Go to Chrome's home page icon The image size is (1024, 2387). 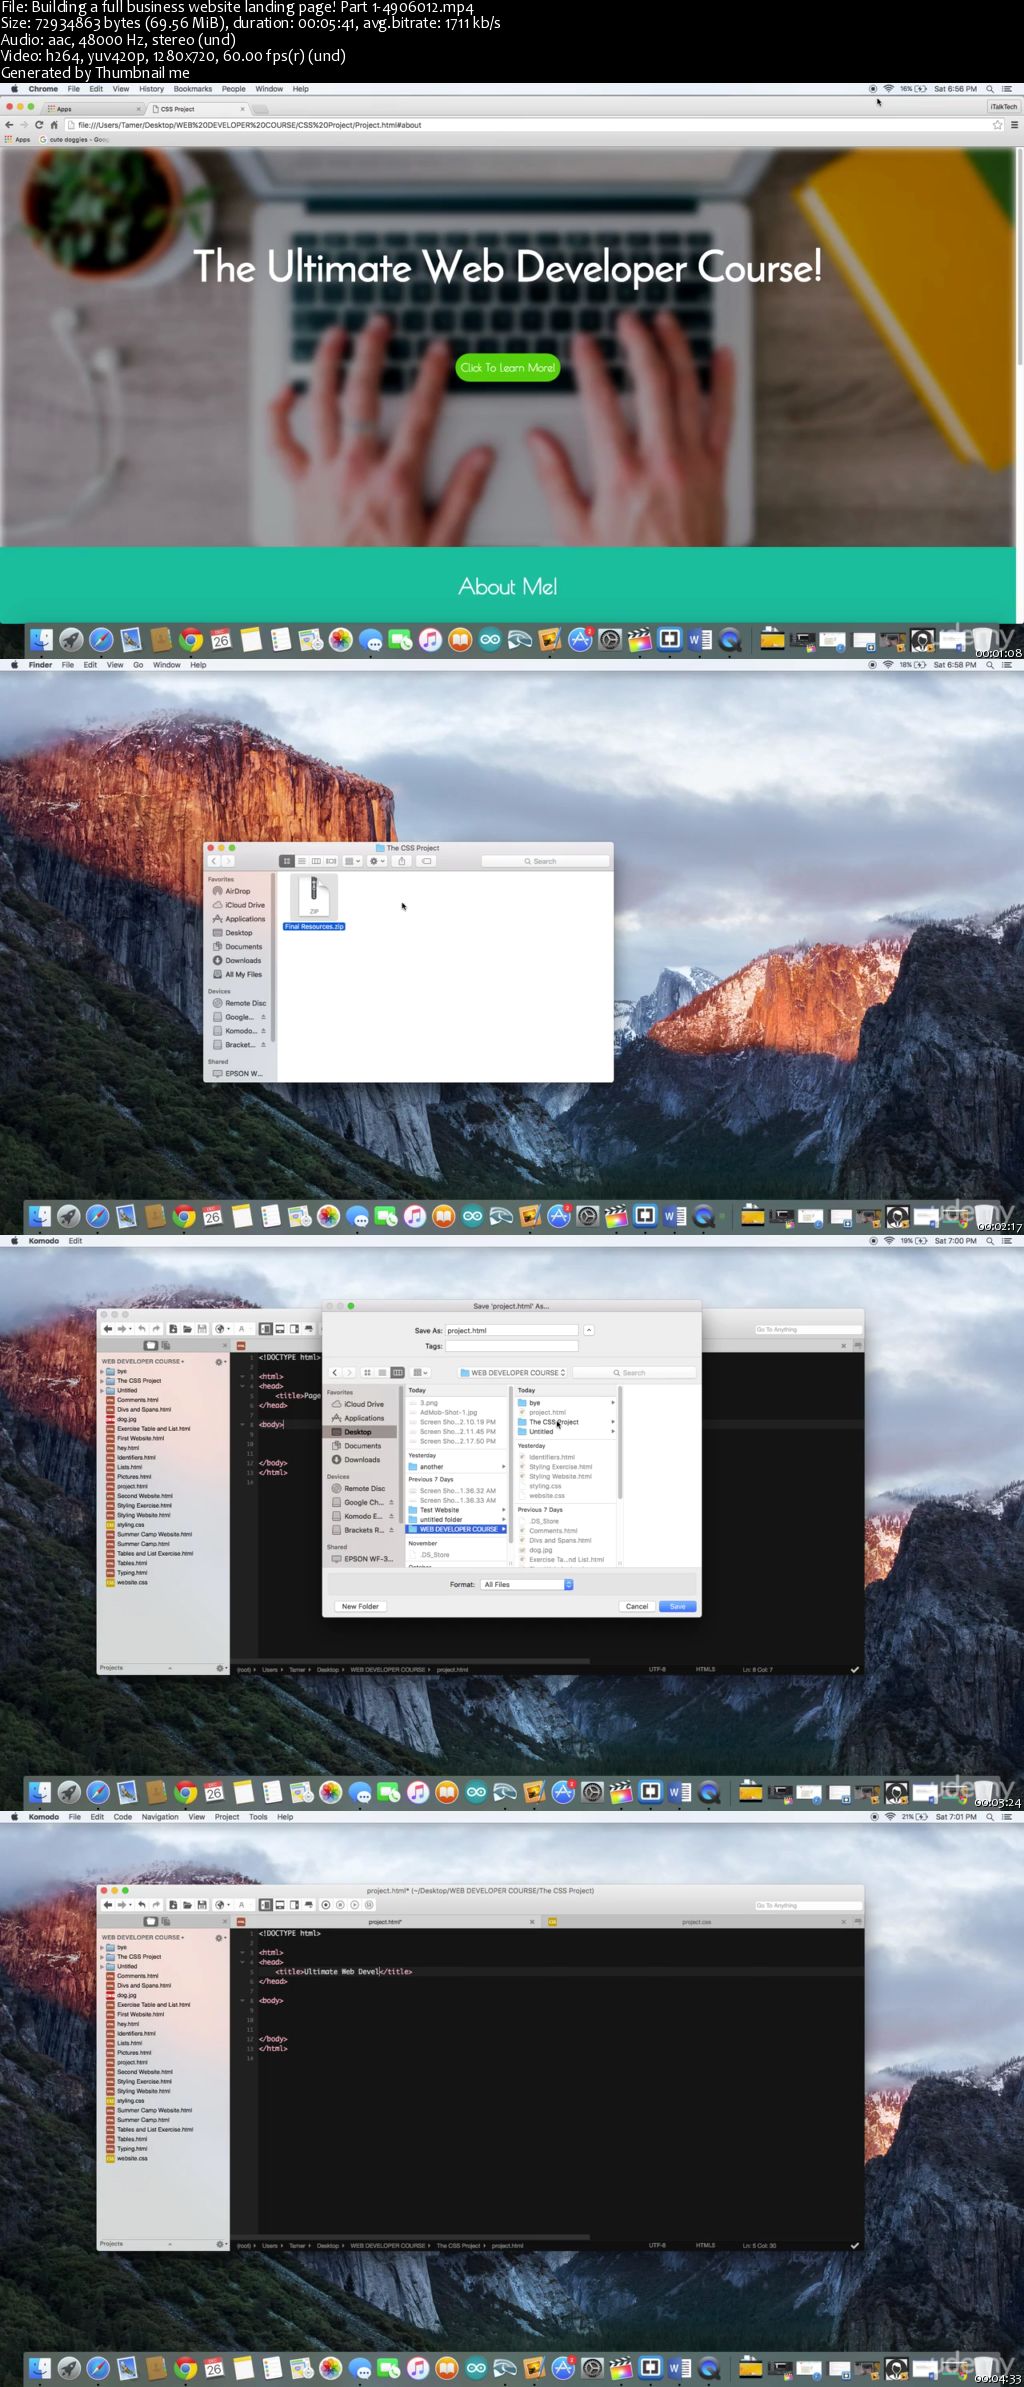pyautogui.click(x=54, y=125)
